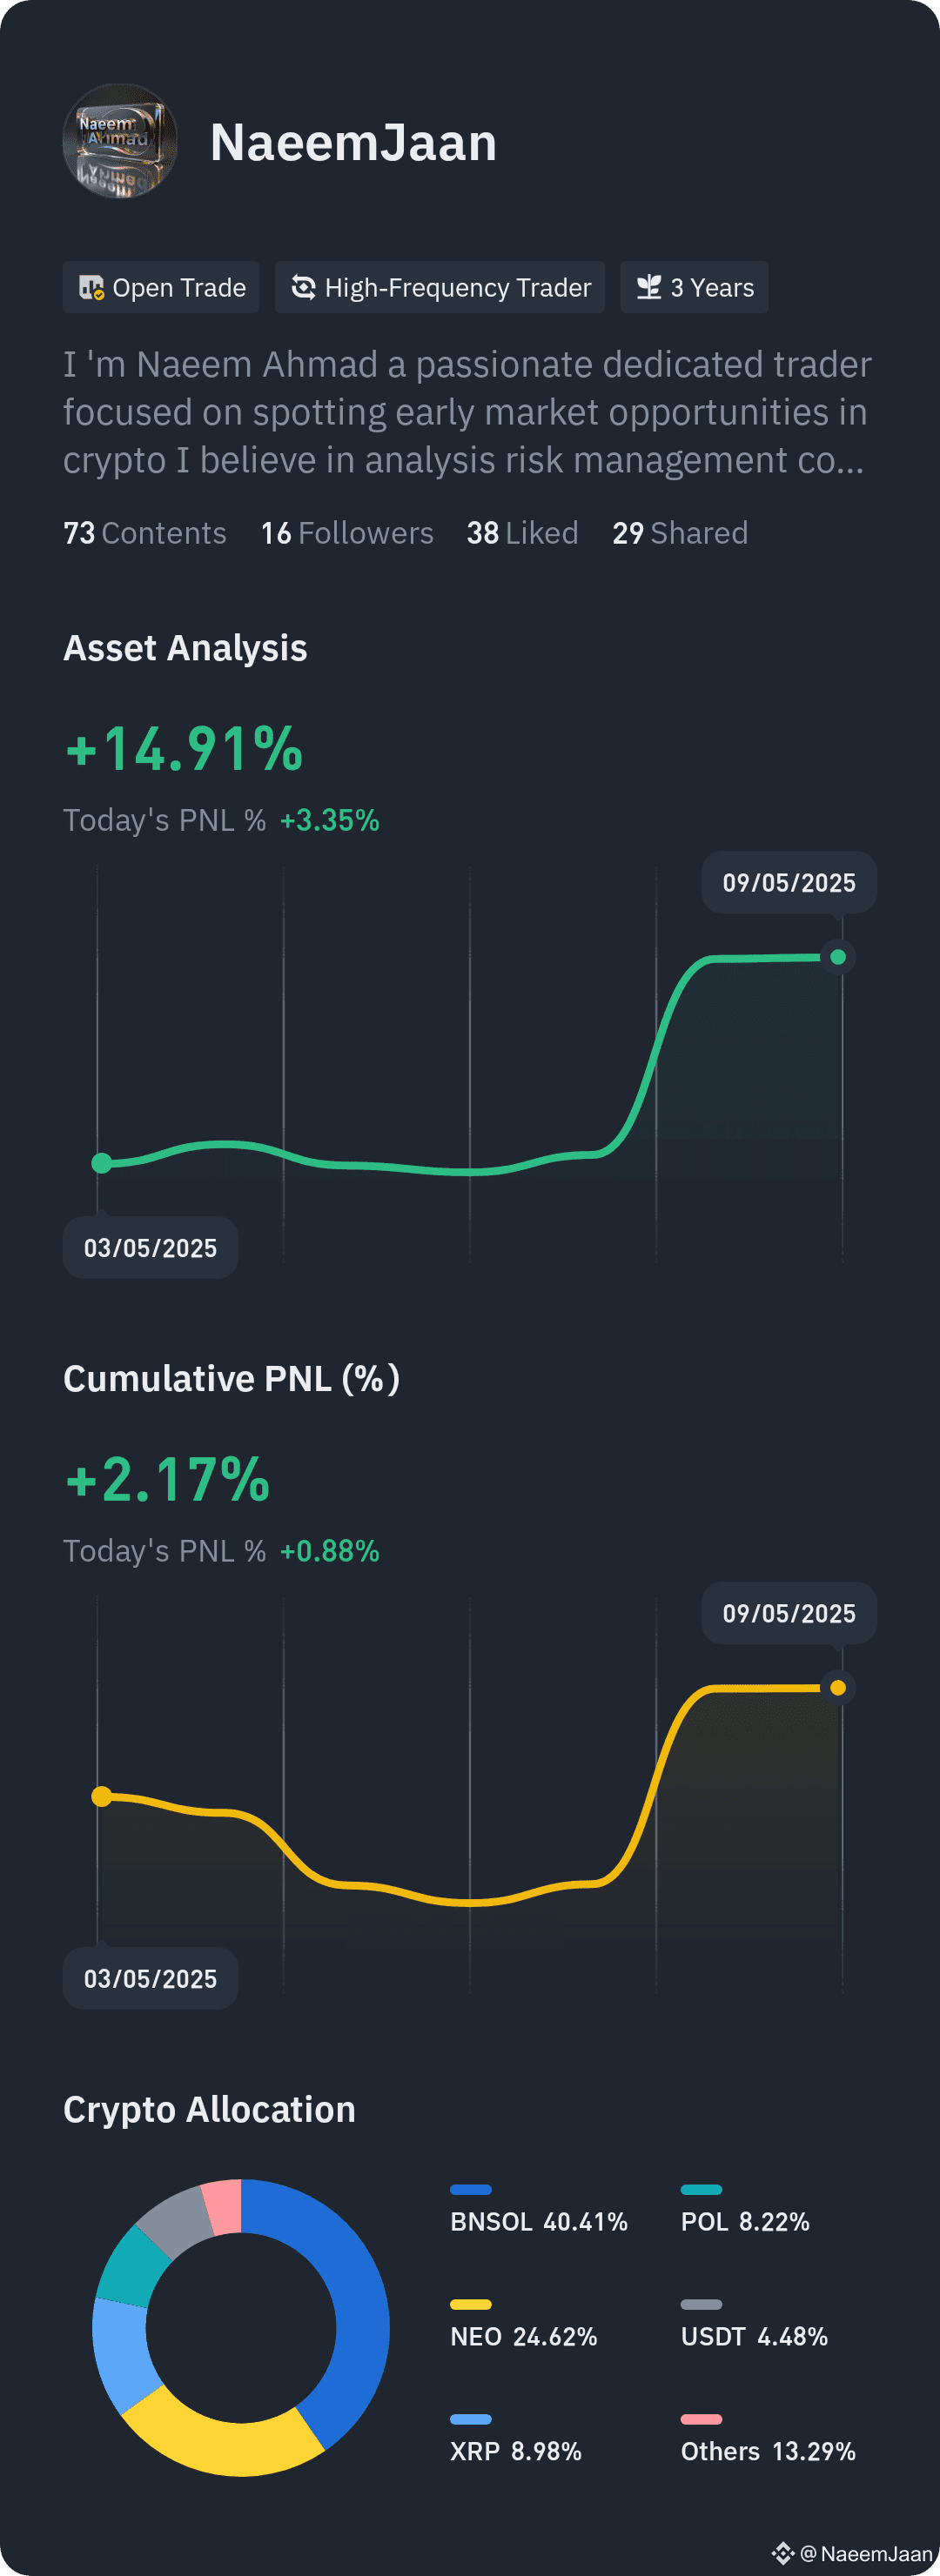Select the green chart start point dot
Viewport: 940px width, 2576px height.
[x=102, y=1163]
